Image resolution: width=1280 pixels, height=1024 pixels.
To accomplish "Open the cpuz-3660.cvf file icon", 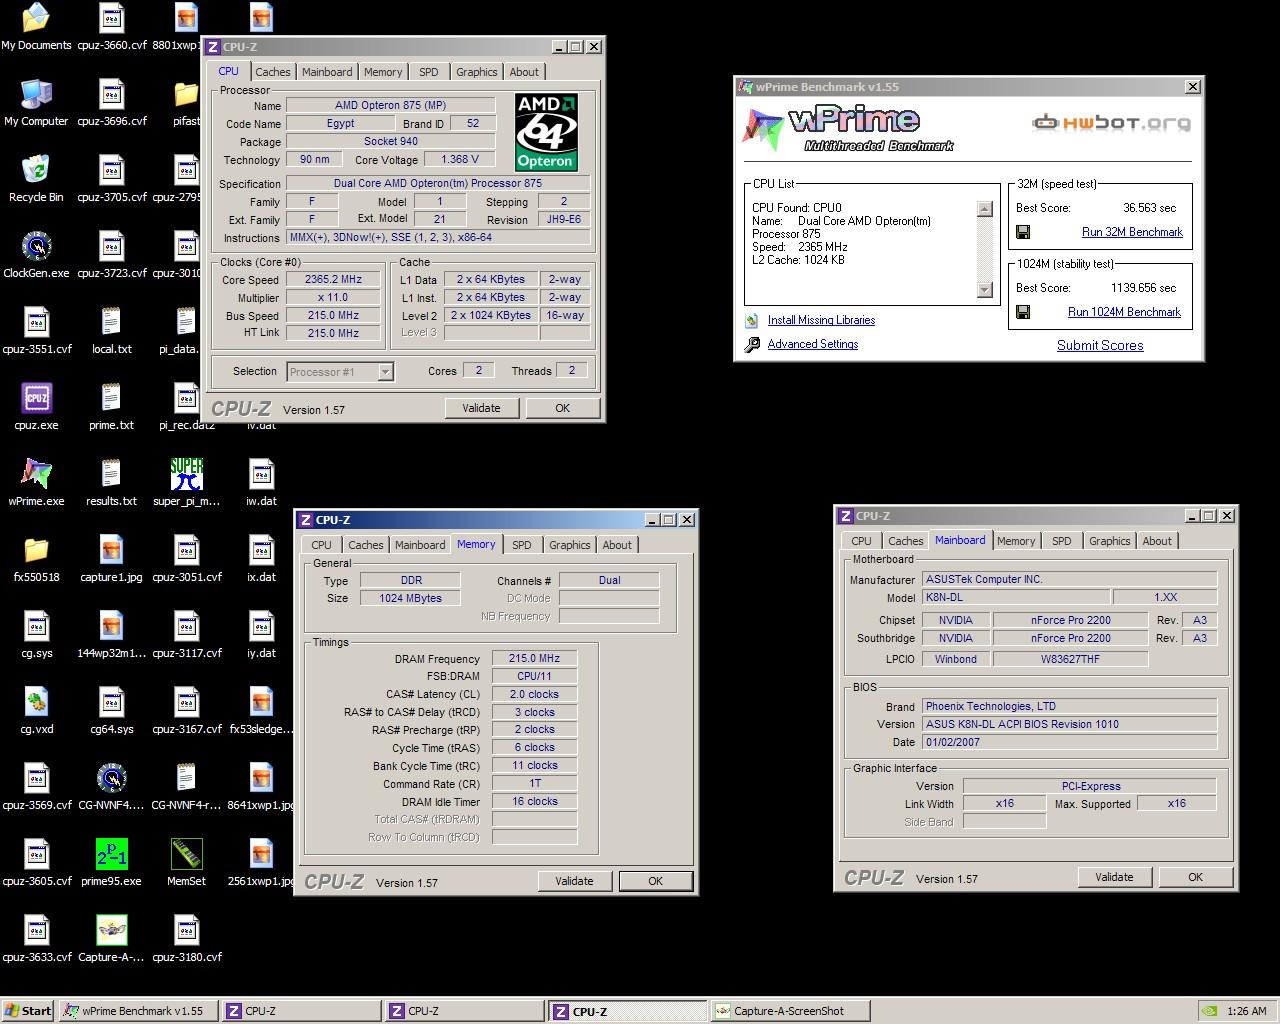I will tap(111, 26).
